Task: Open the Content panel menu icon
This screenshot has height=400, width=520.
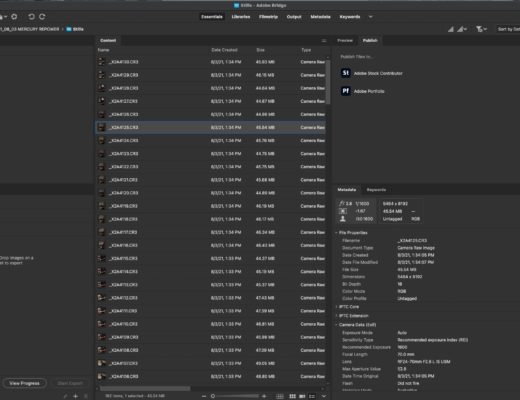Action: click(x=324, y=41)
